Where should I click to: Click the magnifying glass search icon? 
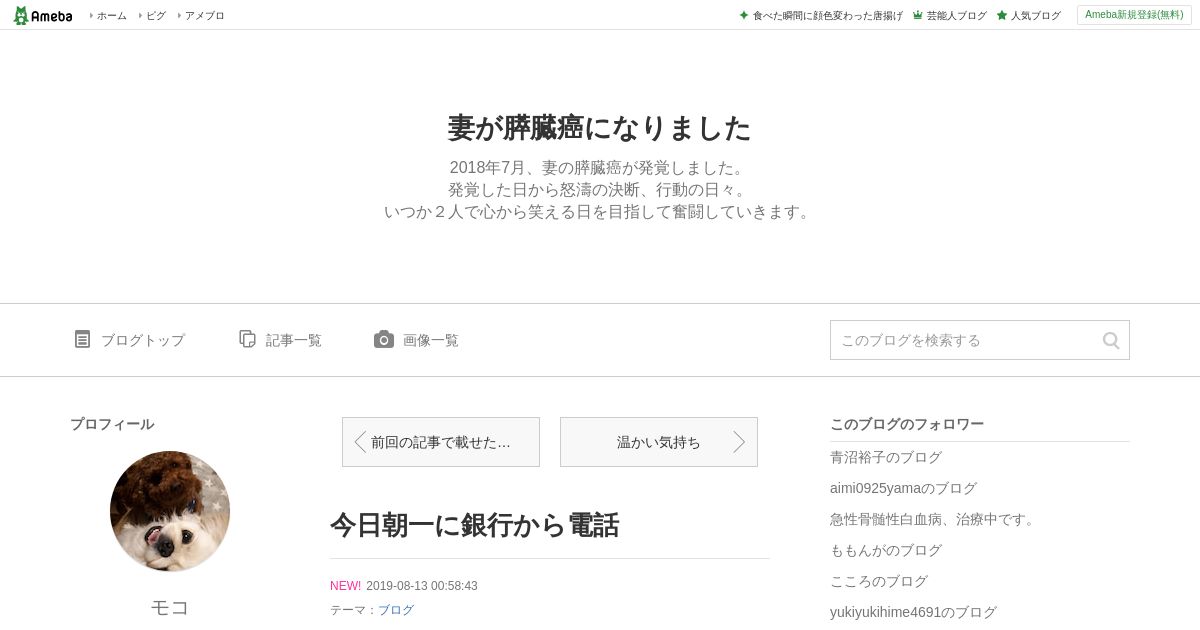click(x=1111, y=340)
